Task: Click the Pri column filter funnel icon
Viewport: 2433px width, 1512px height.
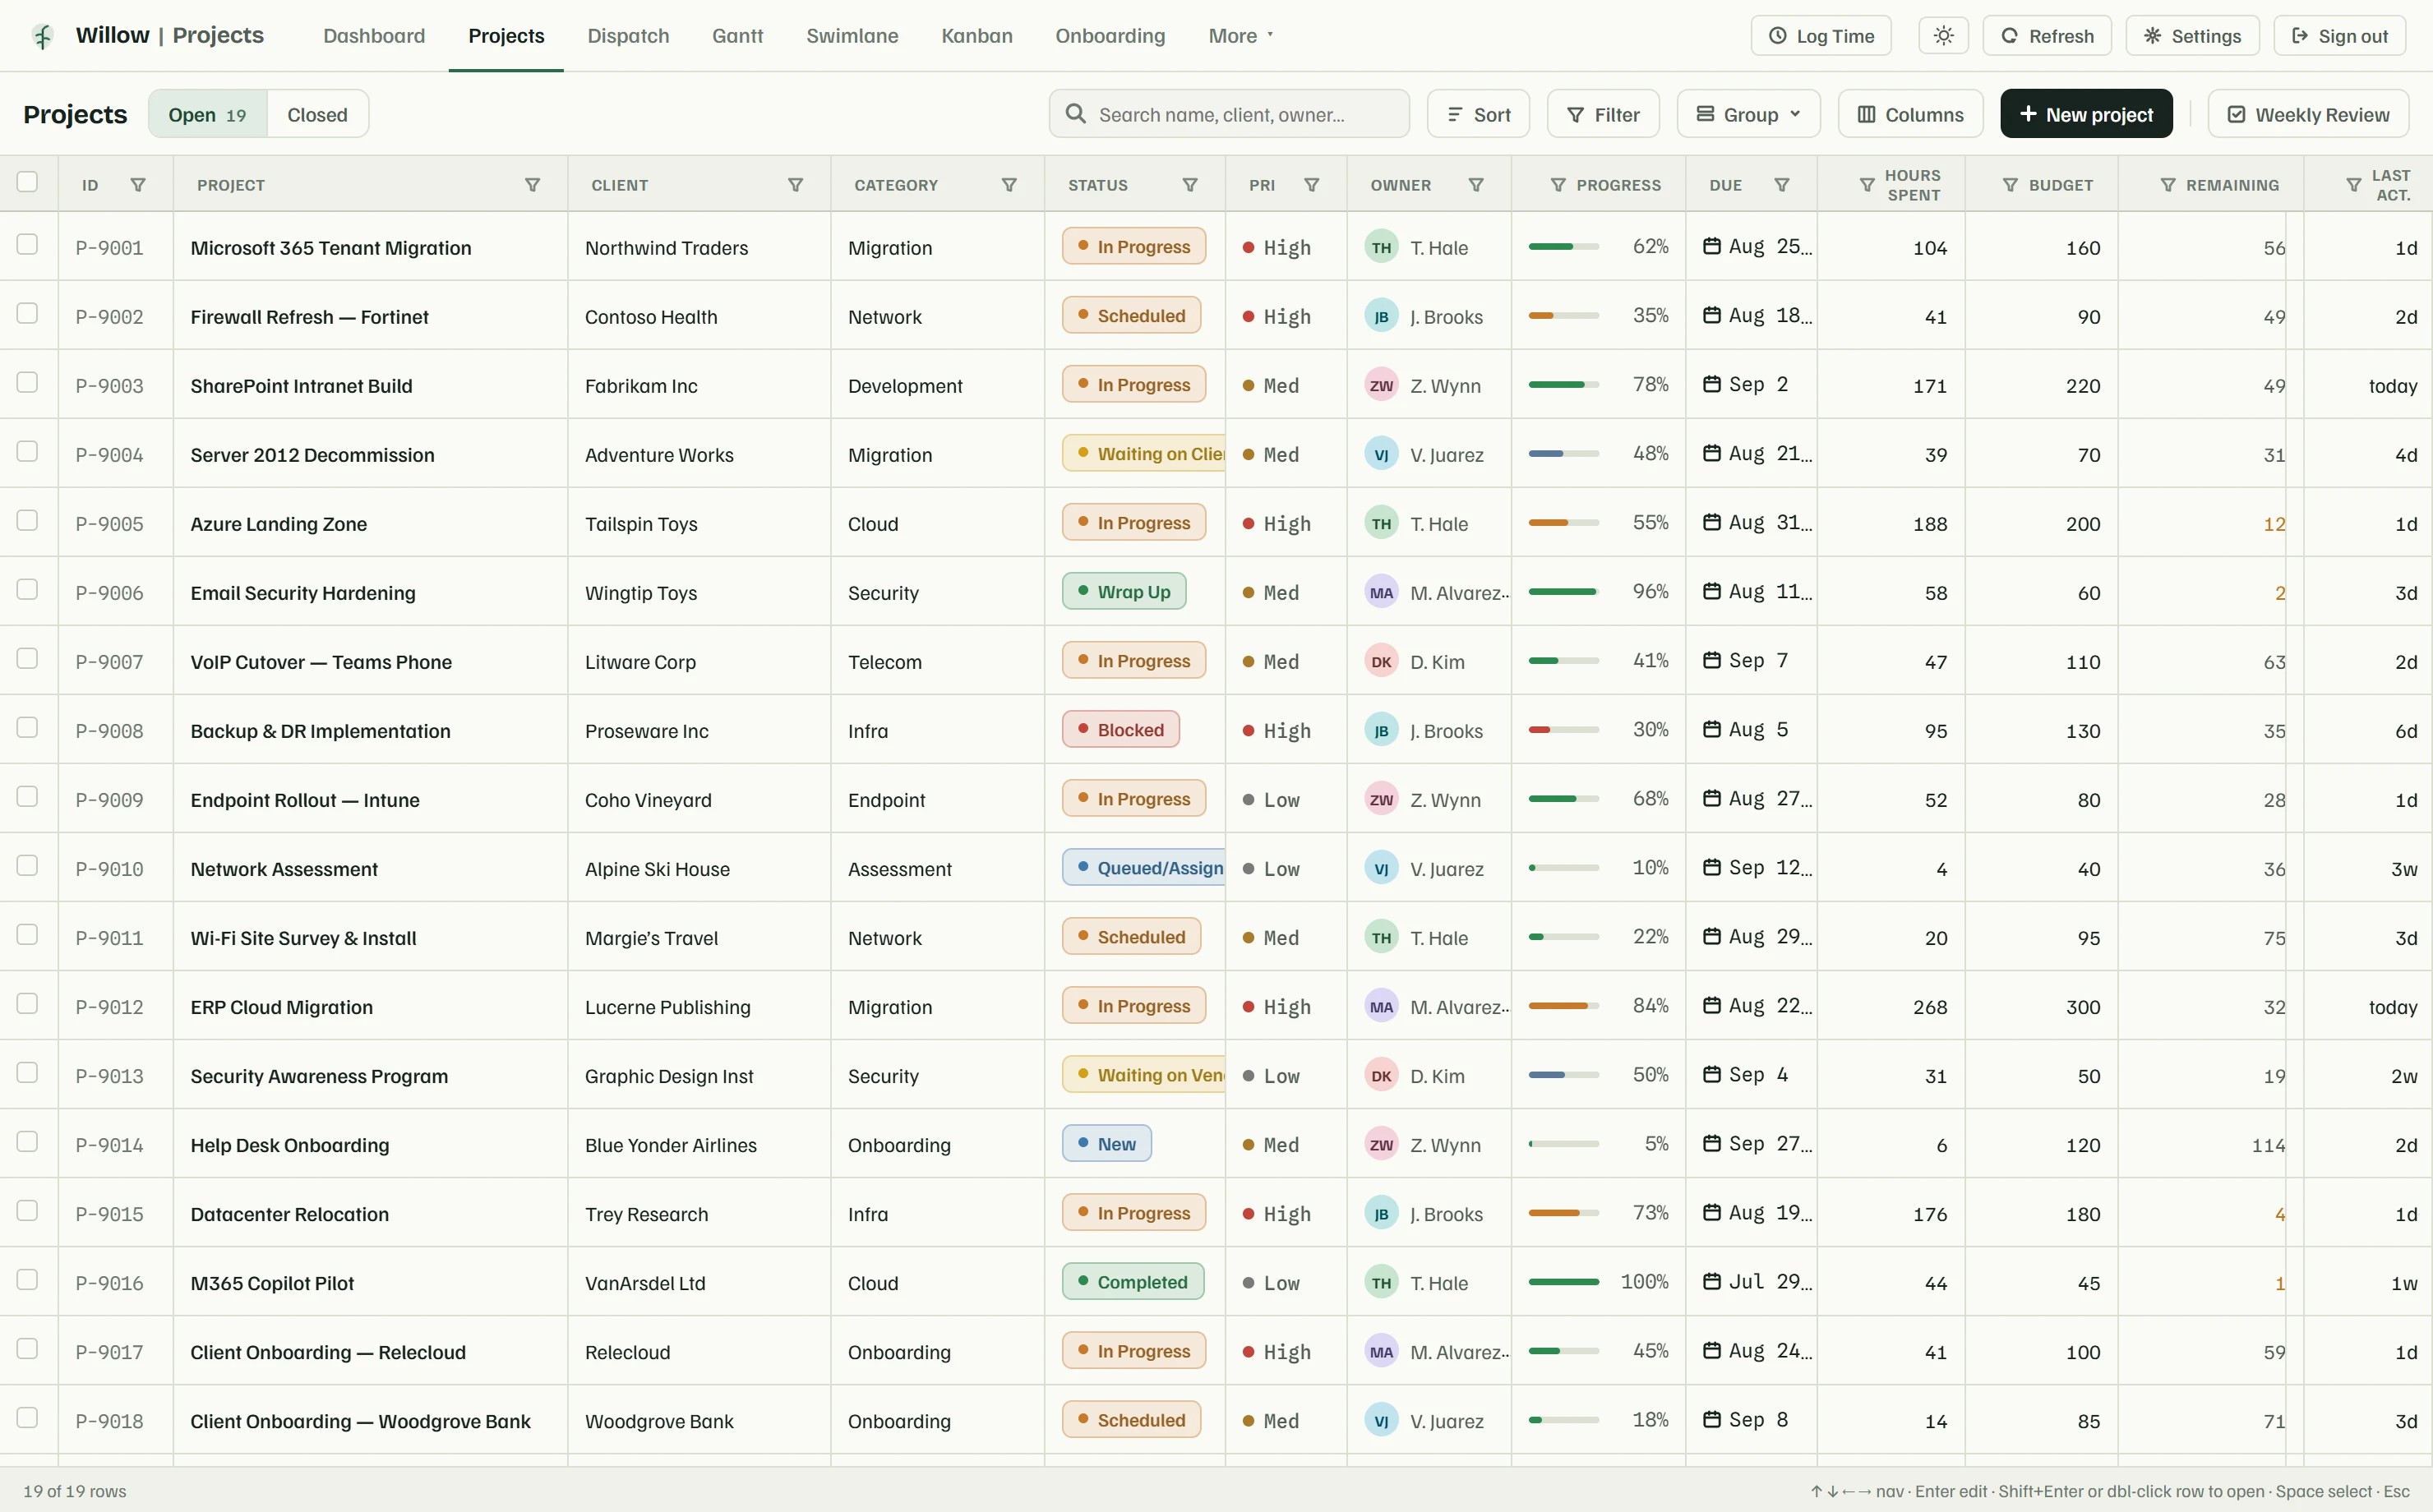Action: [x=1311, y=185]
